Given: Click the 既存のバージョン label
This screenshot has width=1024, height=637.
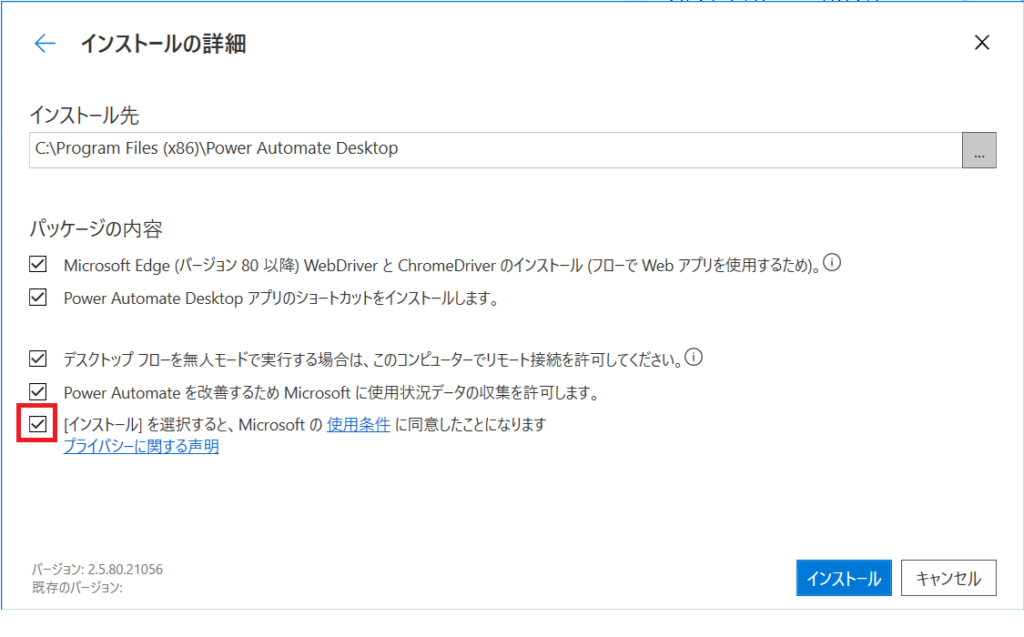Looking at the screenshot, I should [x=77, y=587].
